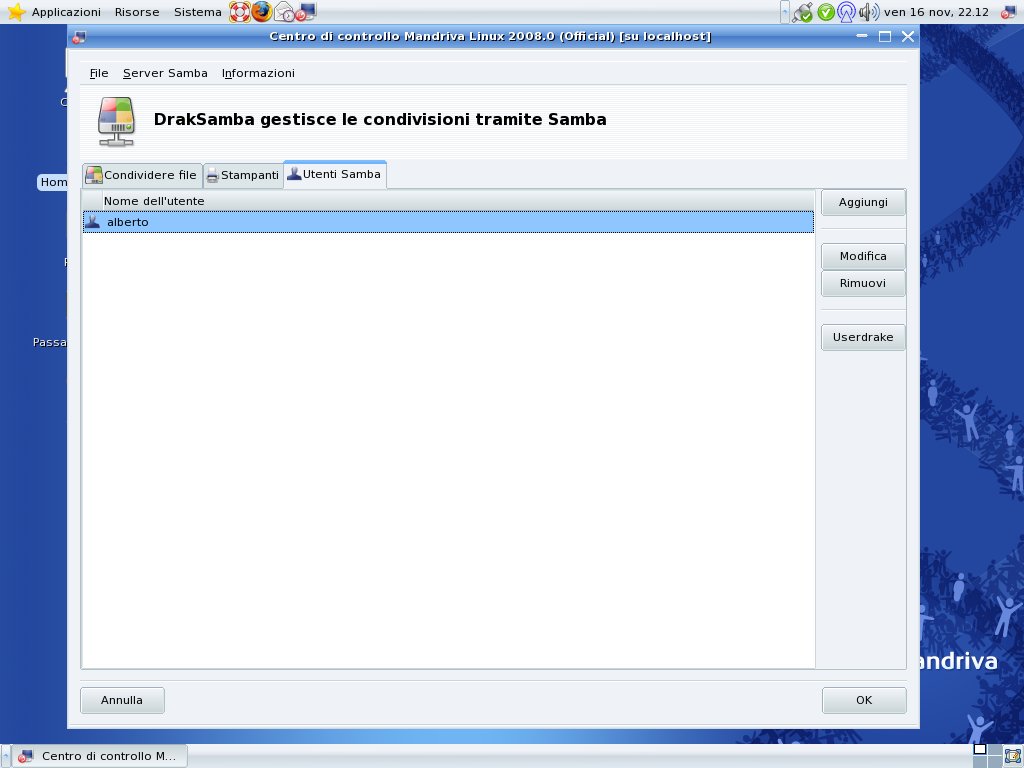Confirm with the OK button
This screenshot has width=1024, height=768.
864,700
